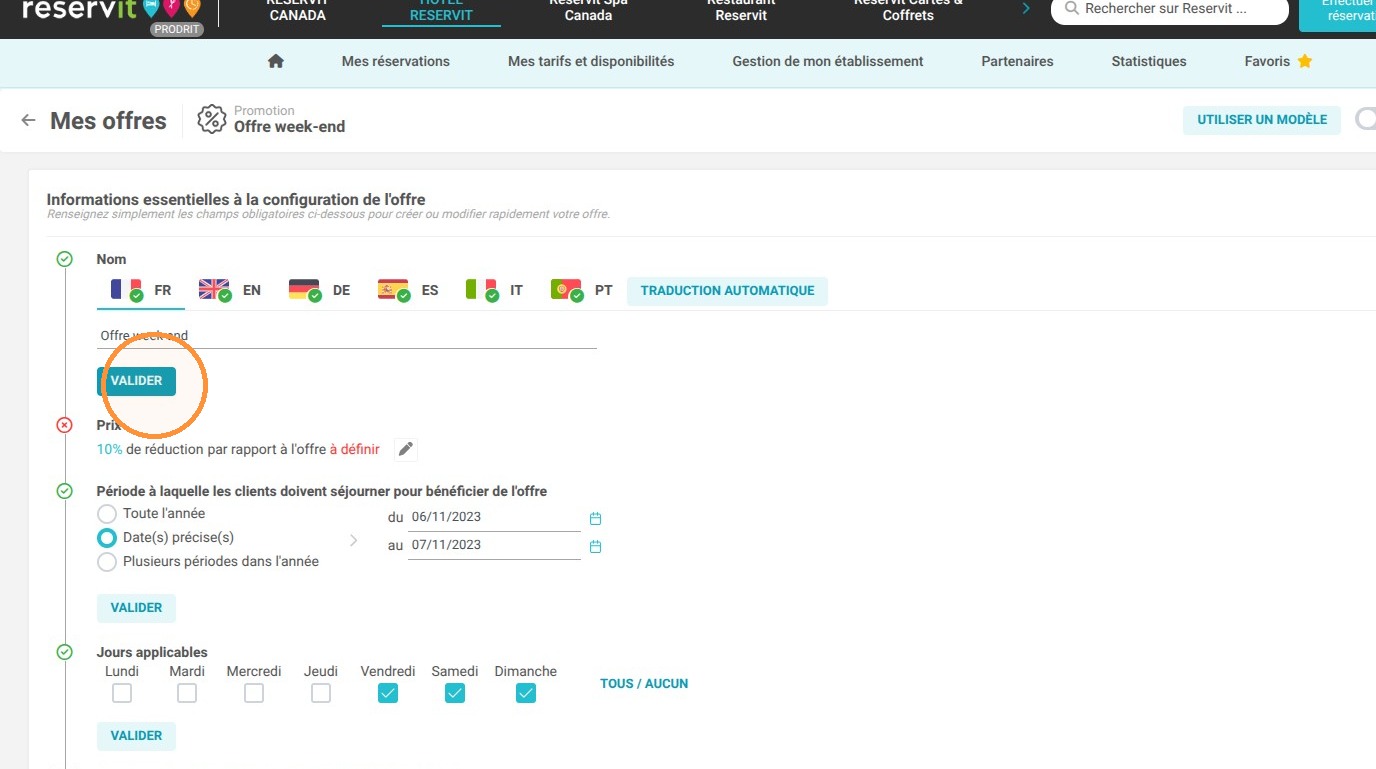Select the Date(s) précise(s) radio button

pos(107,538)
